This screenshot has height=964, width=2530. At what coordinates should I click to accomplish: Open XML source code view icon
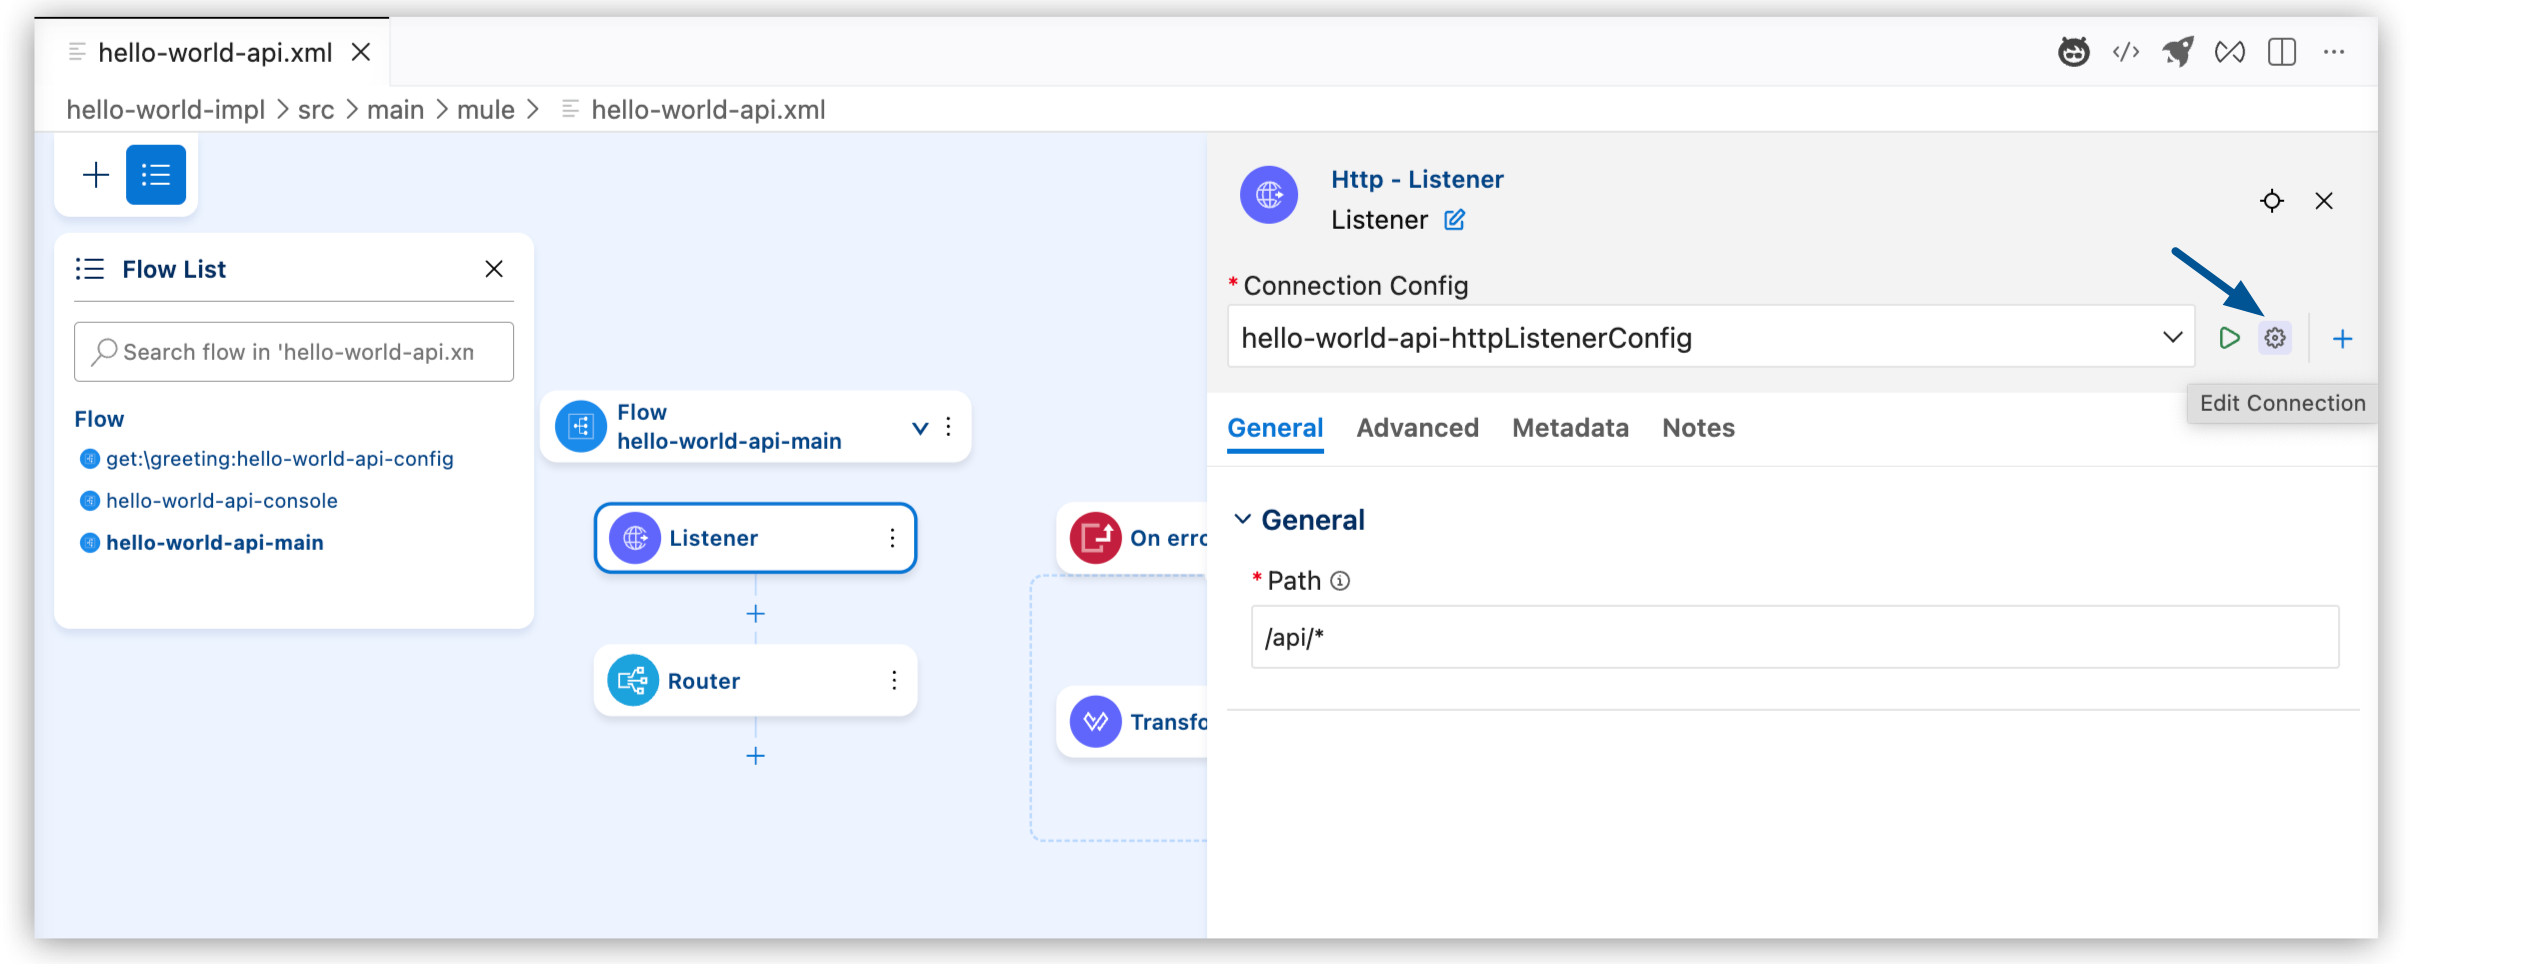[x=2126, y=52]
